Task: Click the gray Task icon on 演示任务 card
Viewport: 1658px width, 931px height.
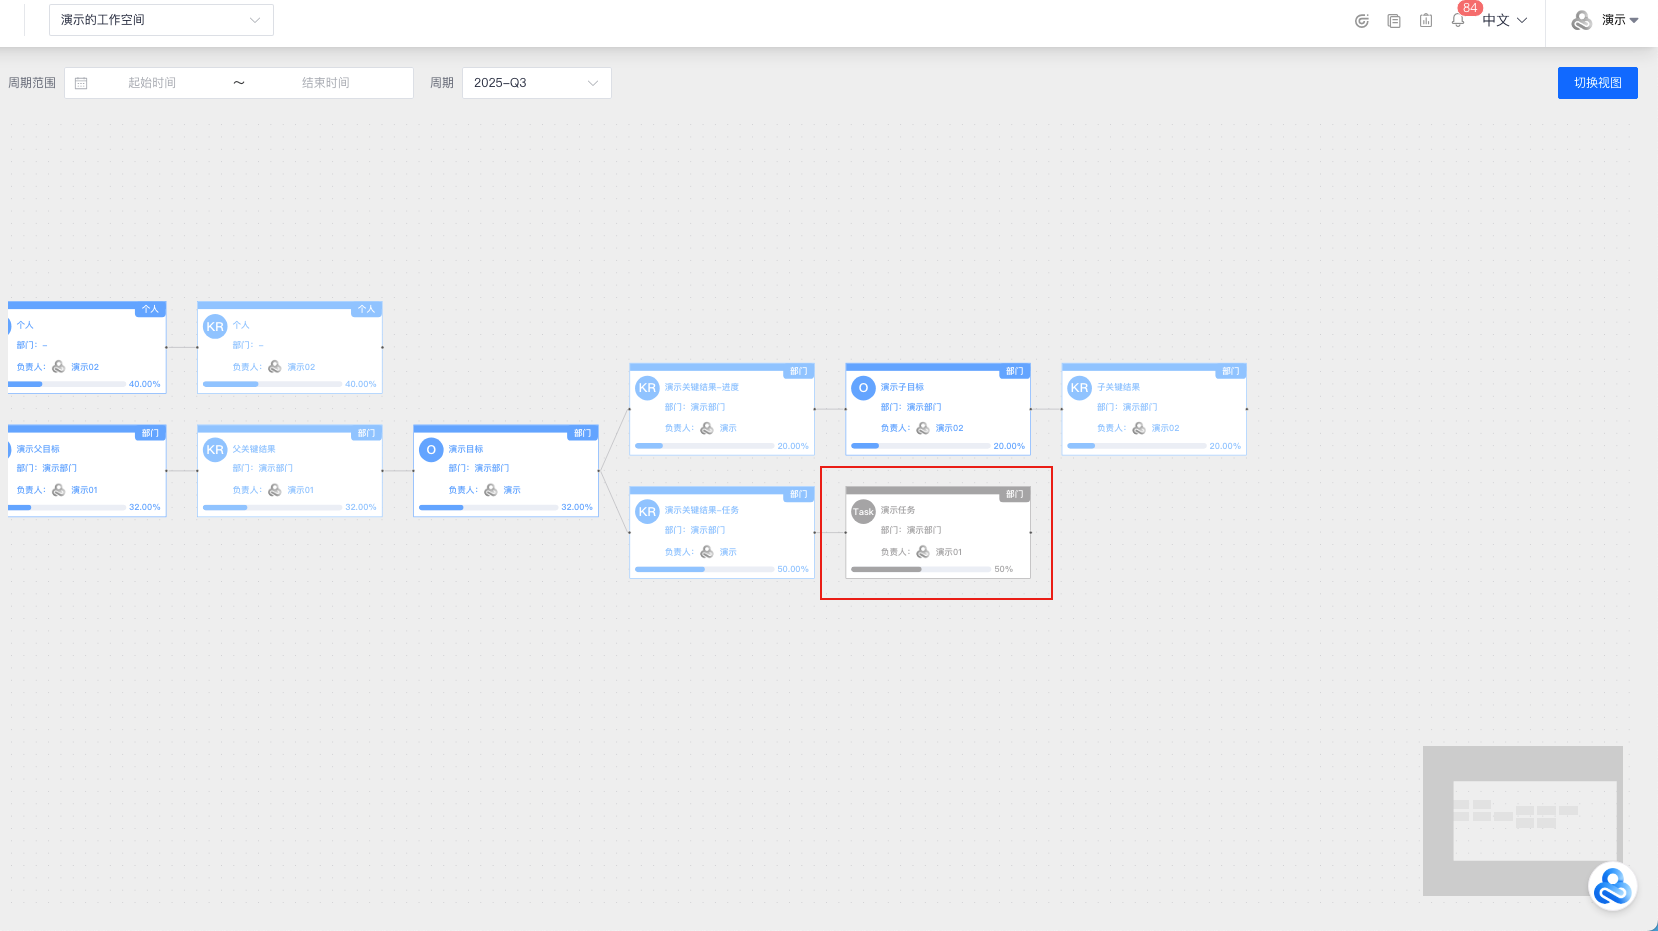Action: [x=863, y=511]
